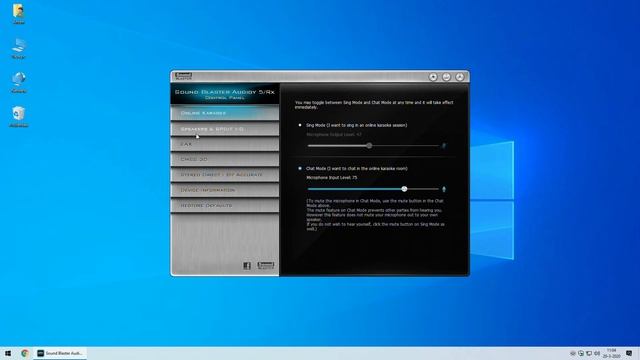
Task: Click the Sound Blaster Audigy taskbar button
Action: pos(60,353)
